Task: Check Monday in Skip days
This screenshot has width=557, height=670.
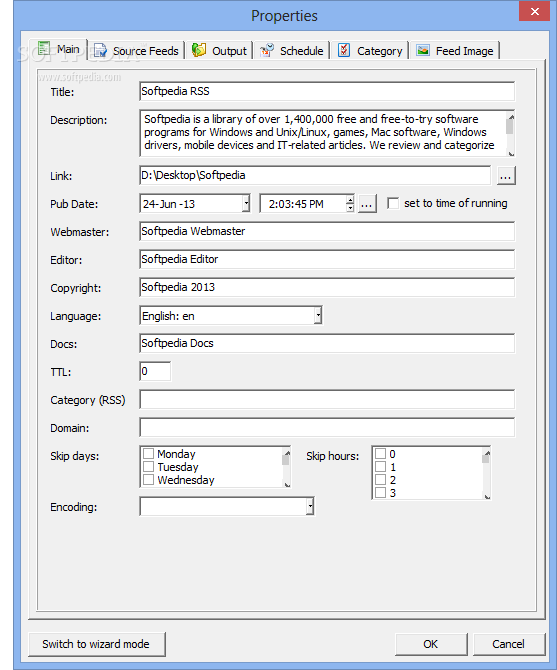Action: (x=148, y=453)
